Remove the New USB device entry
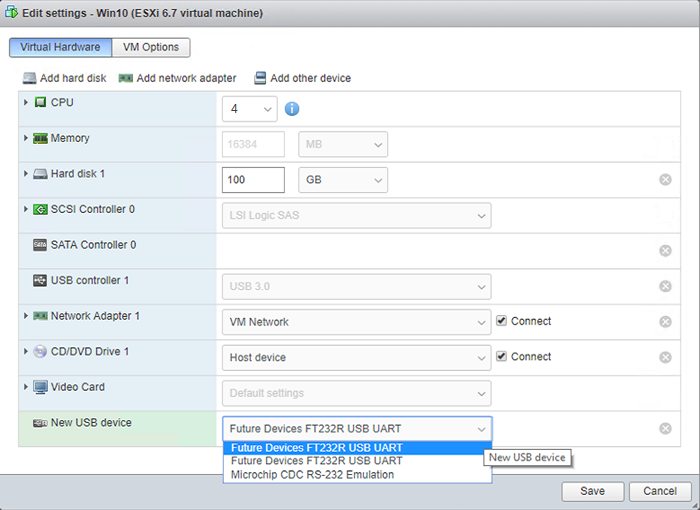 (665, 429)
